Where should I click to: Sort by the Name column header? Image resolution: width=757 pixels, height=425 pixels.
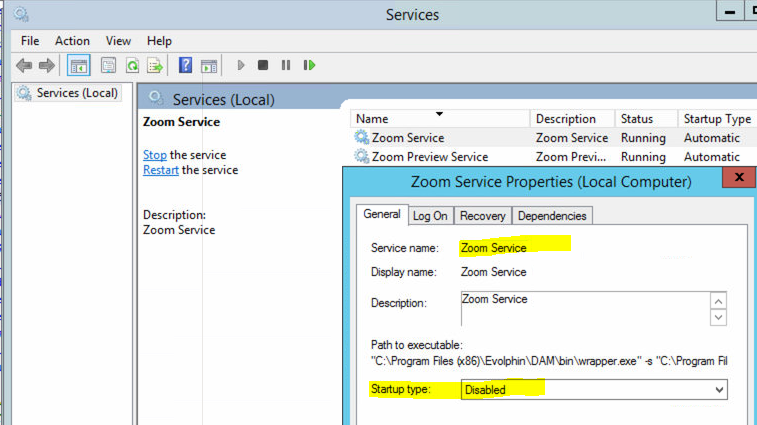point(440,119)
